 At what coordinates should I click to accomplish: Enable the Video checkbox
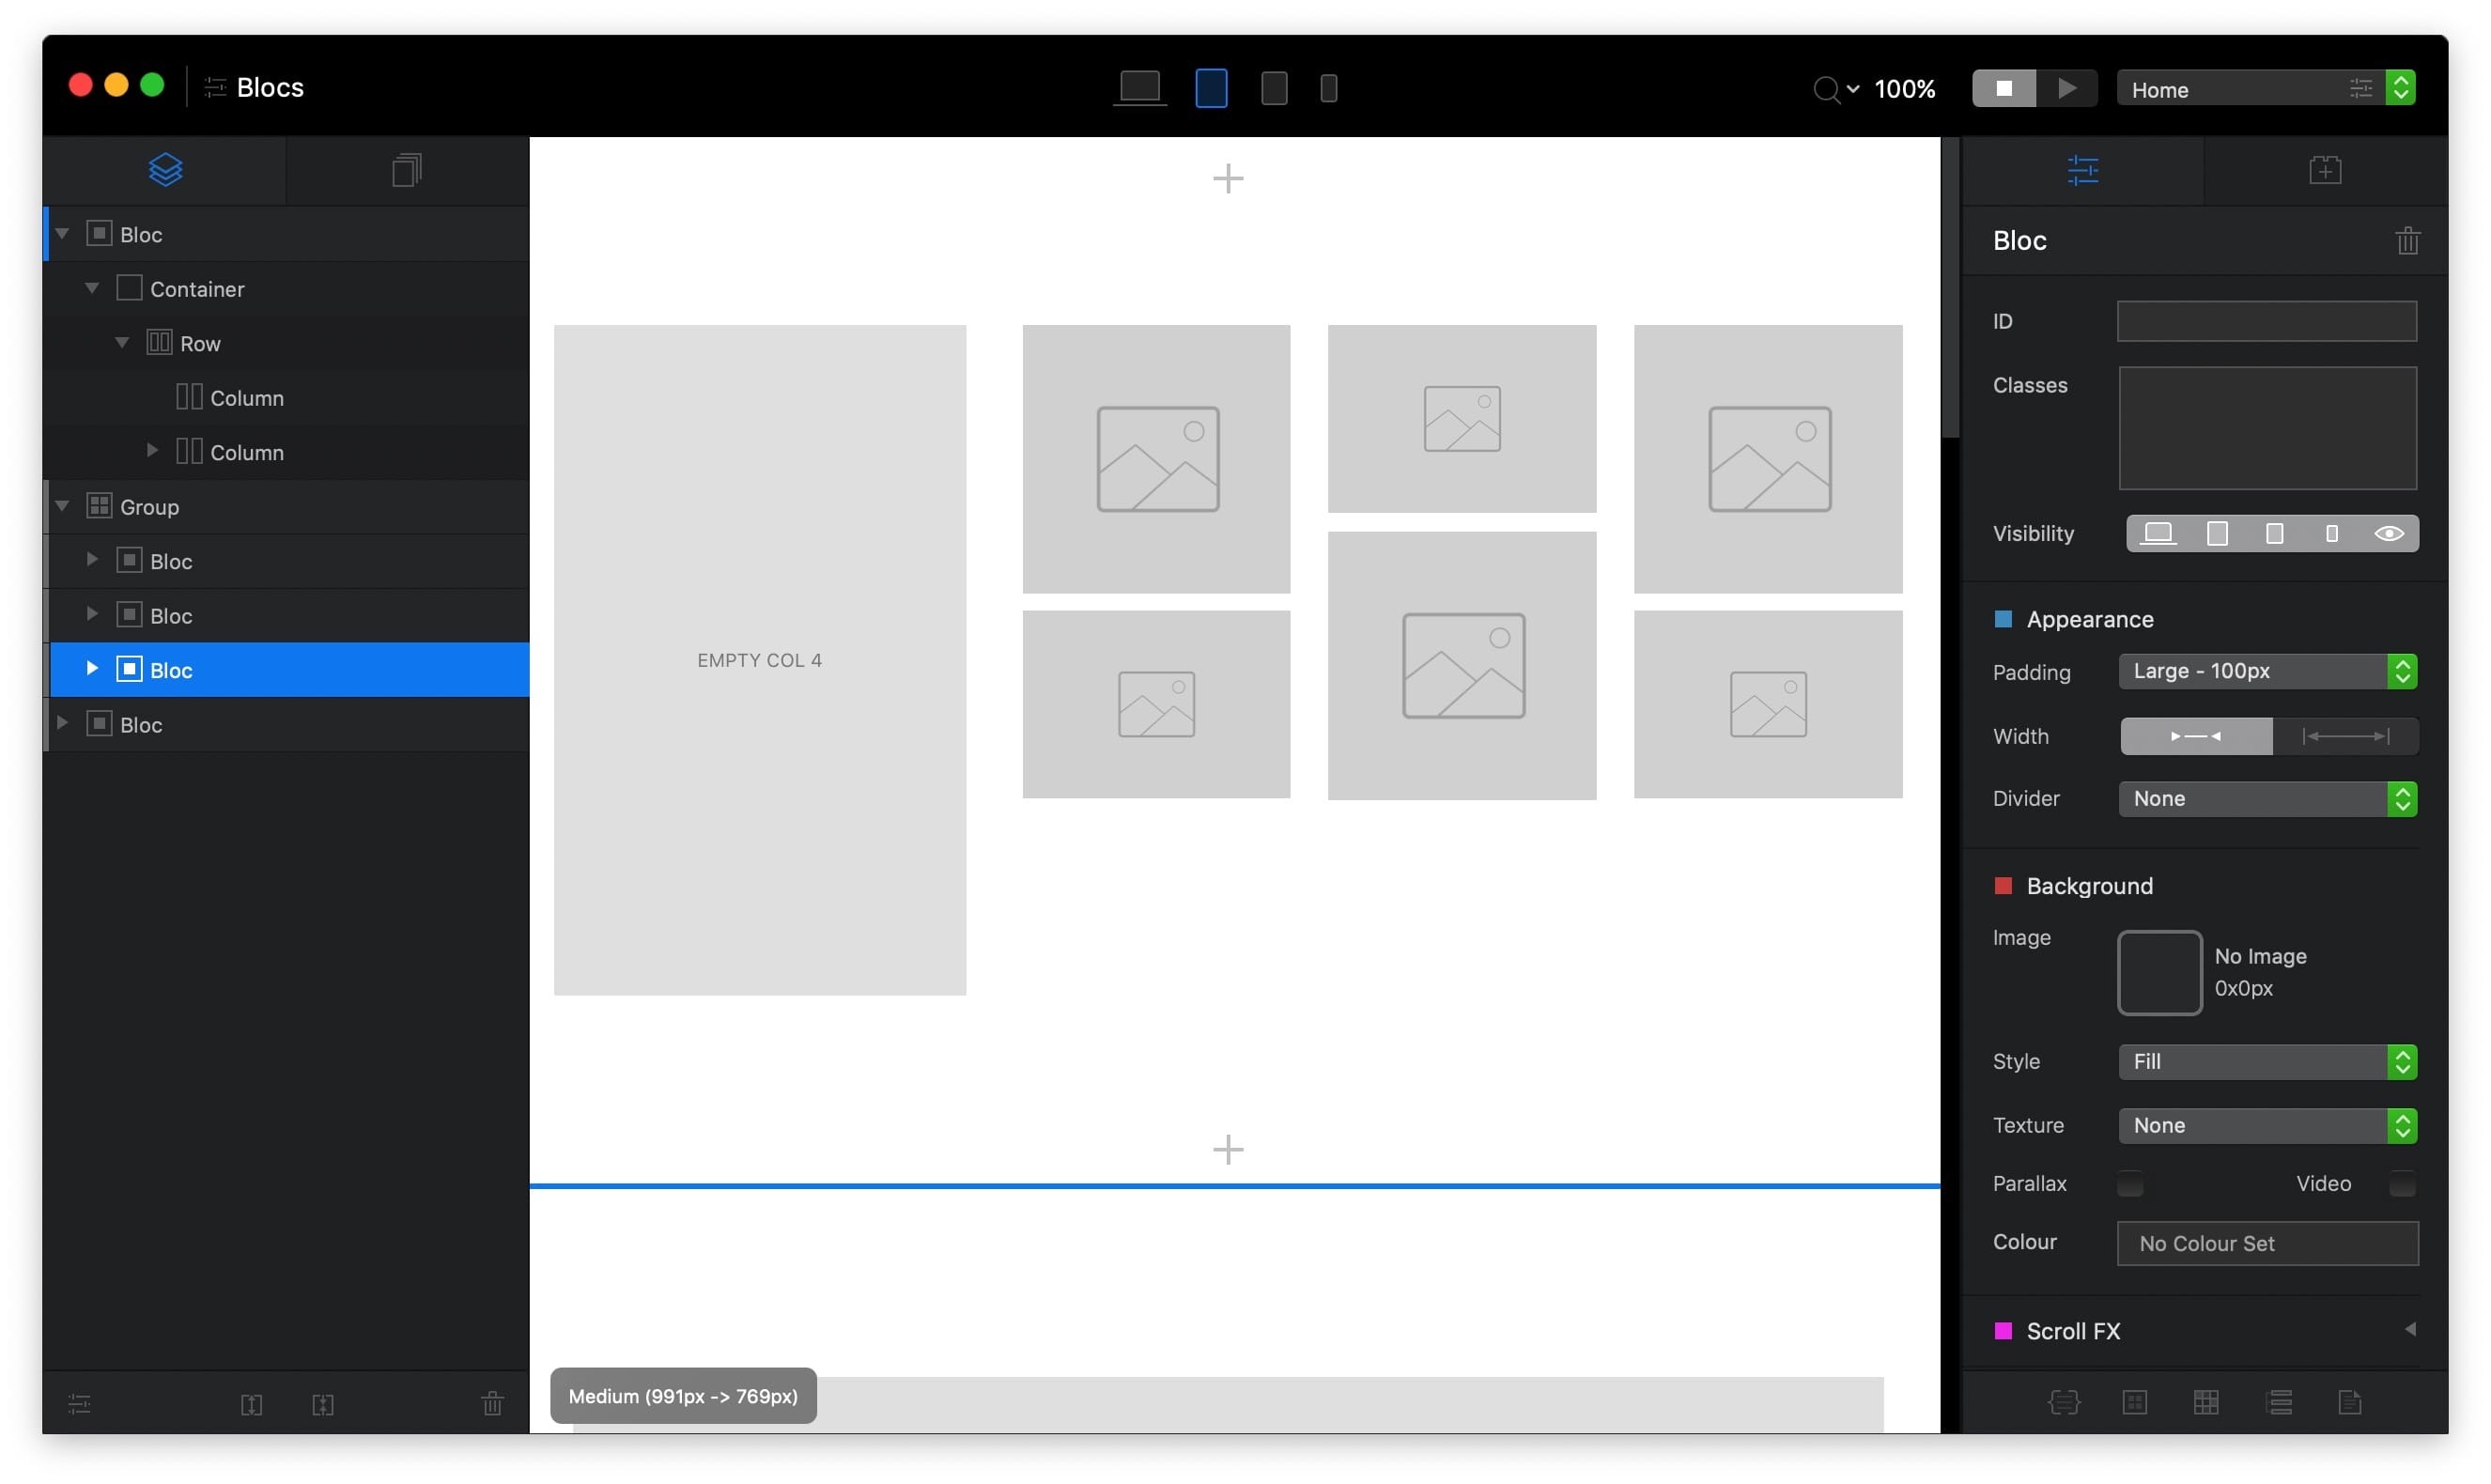2402,1184
